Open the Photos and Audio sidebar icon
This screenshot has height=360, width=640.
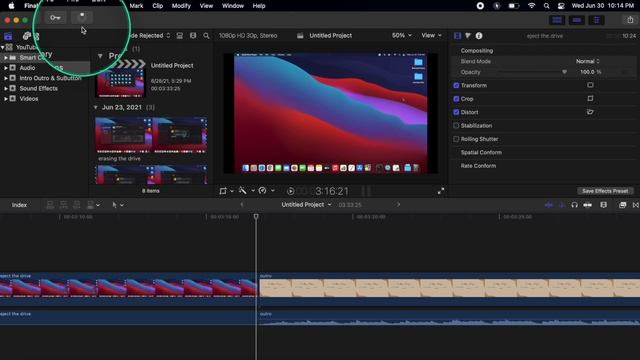tap(27, 36)
